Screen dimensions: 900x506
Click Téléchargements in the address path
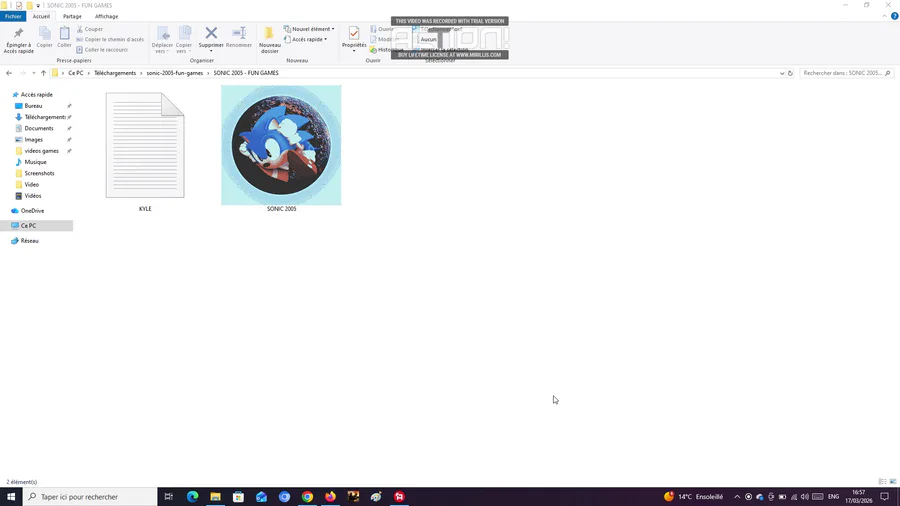(x=115, y=73)
